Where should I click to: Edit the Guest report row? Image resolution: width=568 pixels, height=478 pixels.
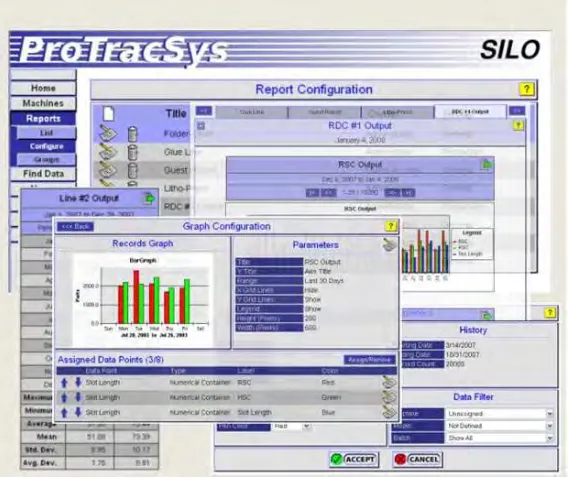pyautogui.click(x=108, y=169)
